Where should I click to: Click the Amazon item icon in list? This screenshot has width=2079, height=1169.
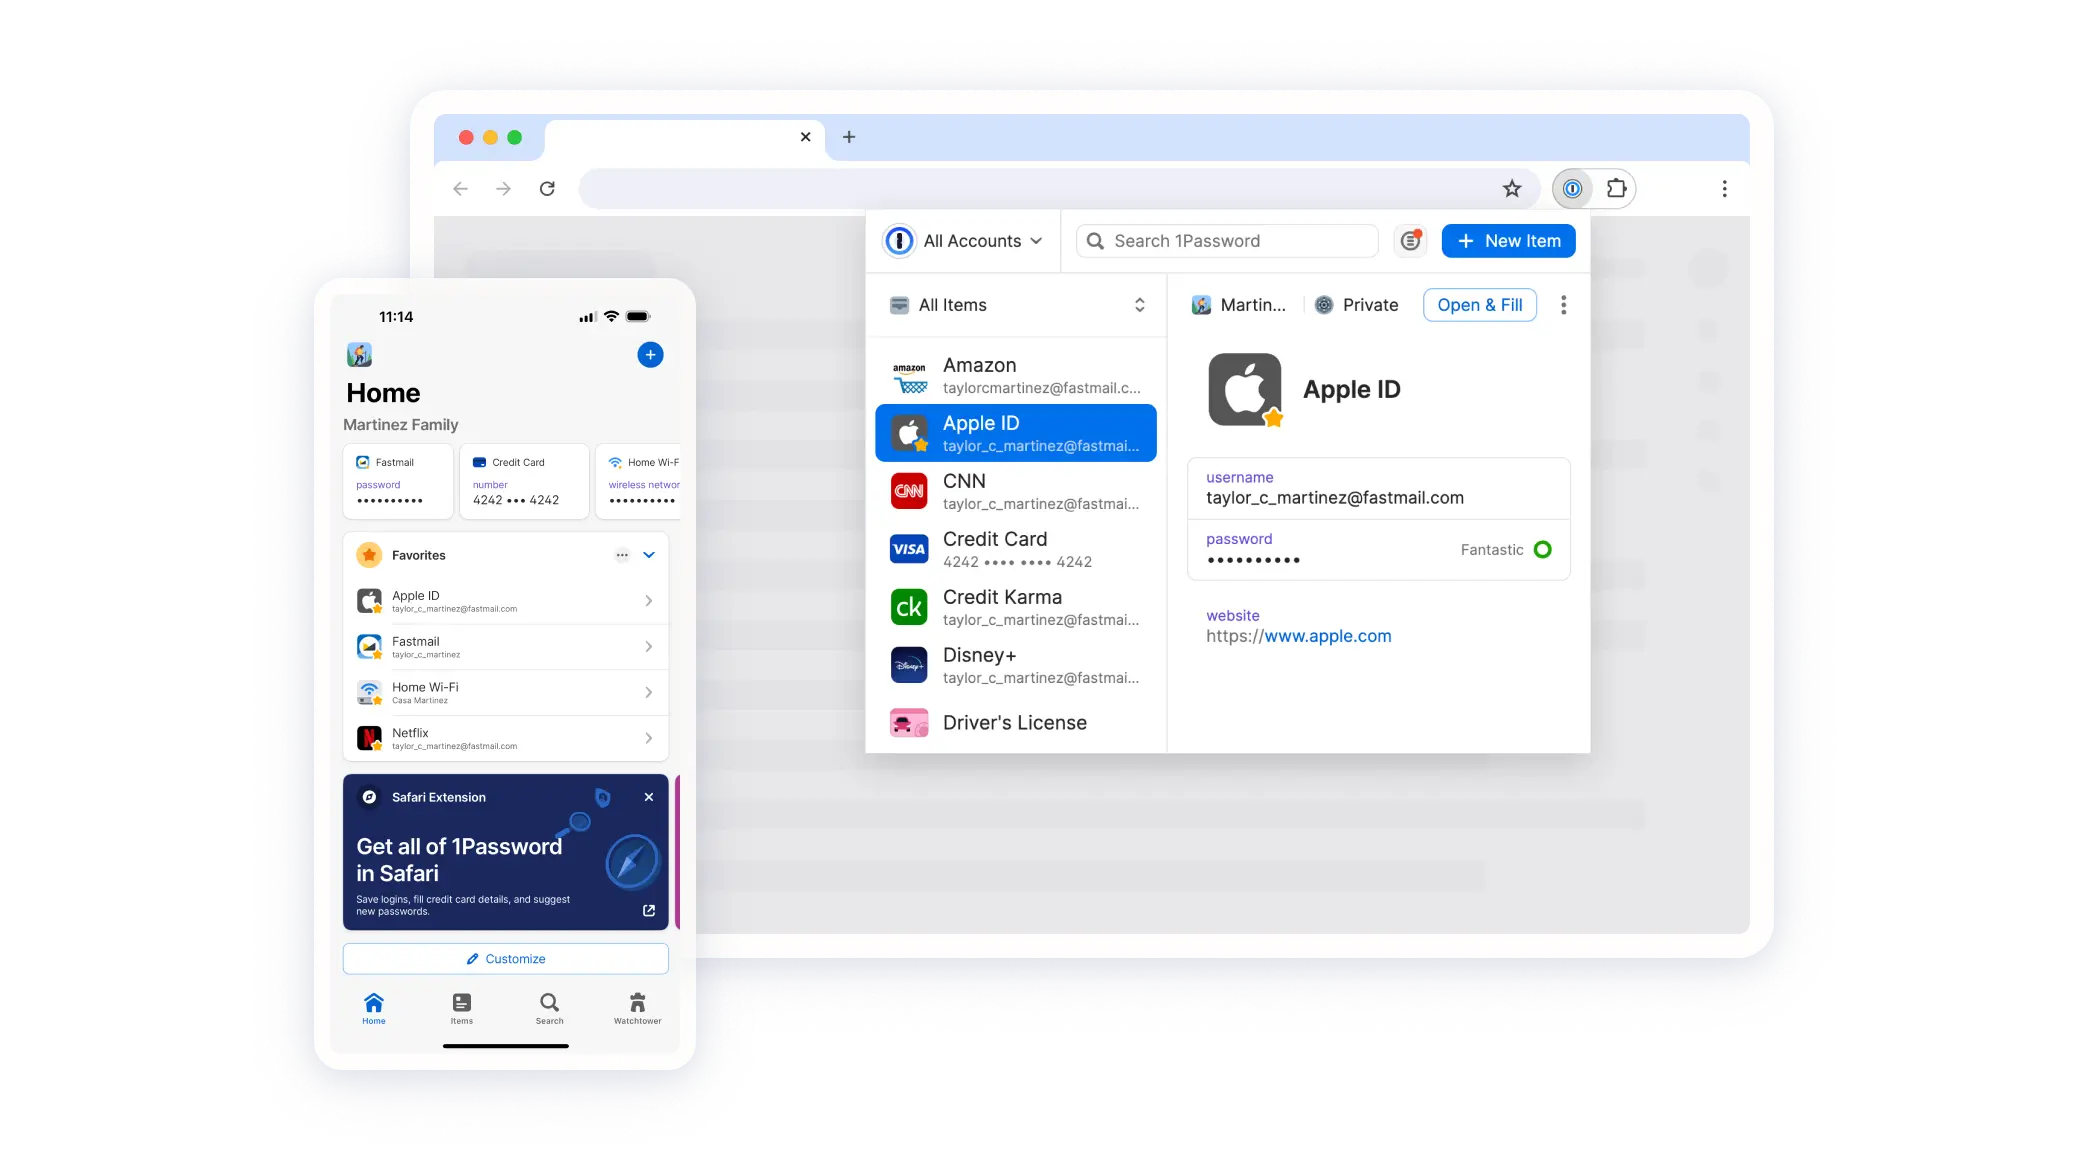tap(910, 375)
